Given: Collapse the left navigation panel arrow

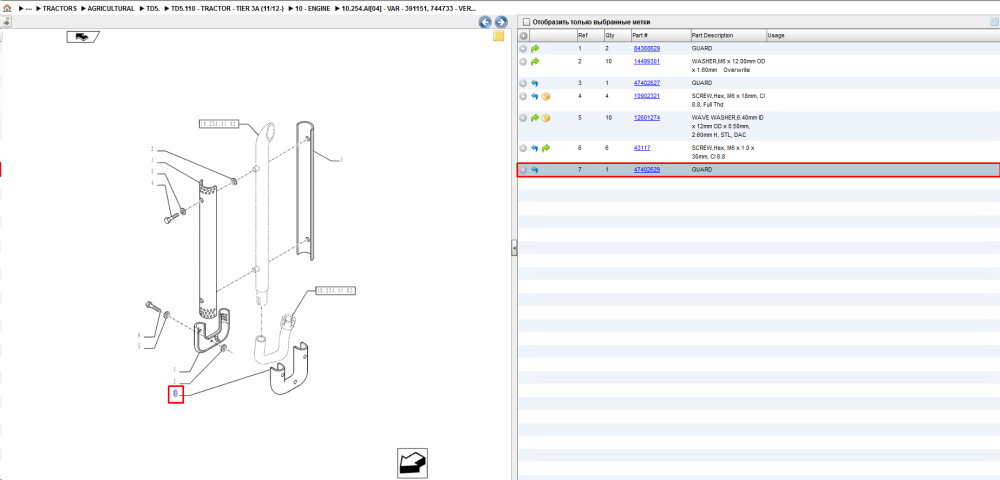Looking at the screenshot, I should pos(6,22).
